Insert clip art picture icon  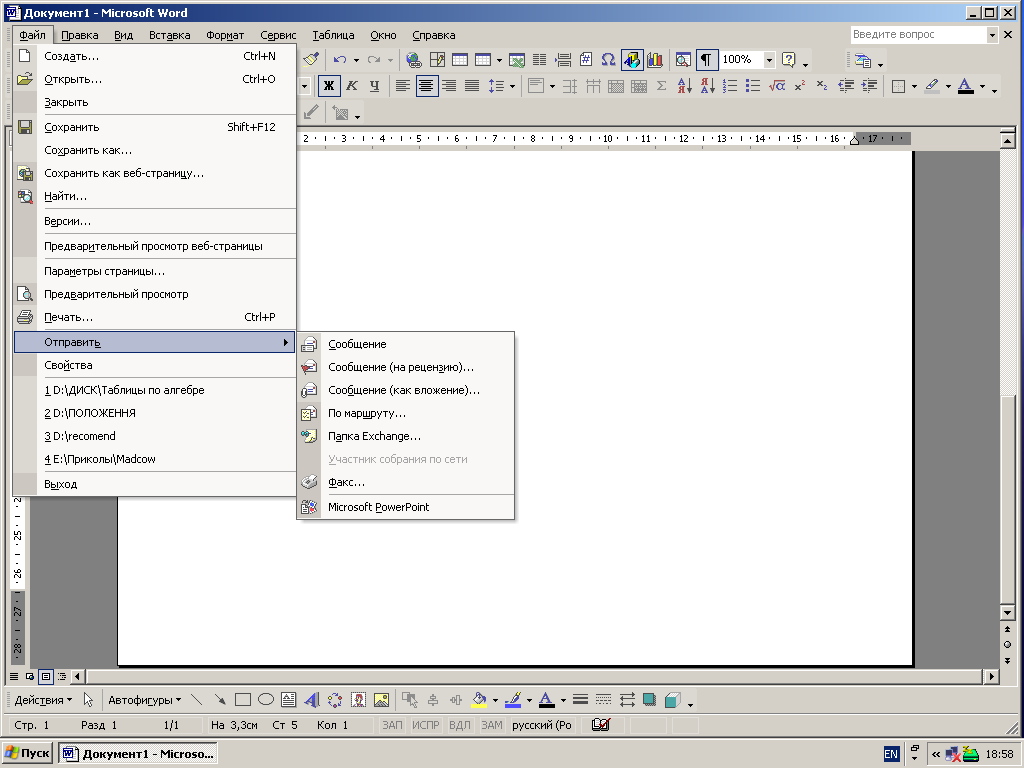tap(358, 700)
